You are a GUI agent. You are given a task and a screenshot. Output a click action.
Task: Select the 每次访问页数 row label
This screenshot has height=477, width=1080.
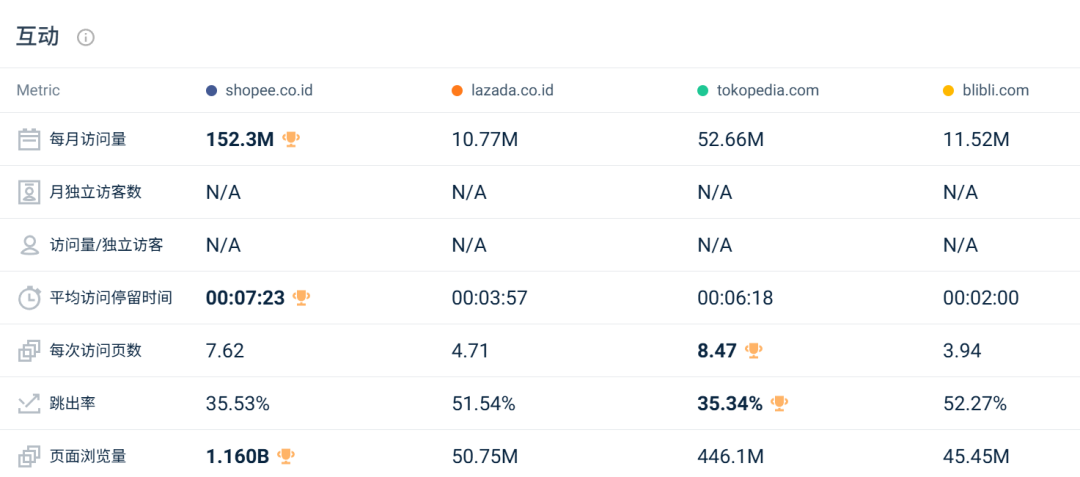click(x=96, y=350)
